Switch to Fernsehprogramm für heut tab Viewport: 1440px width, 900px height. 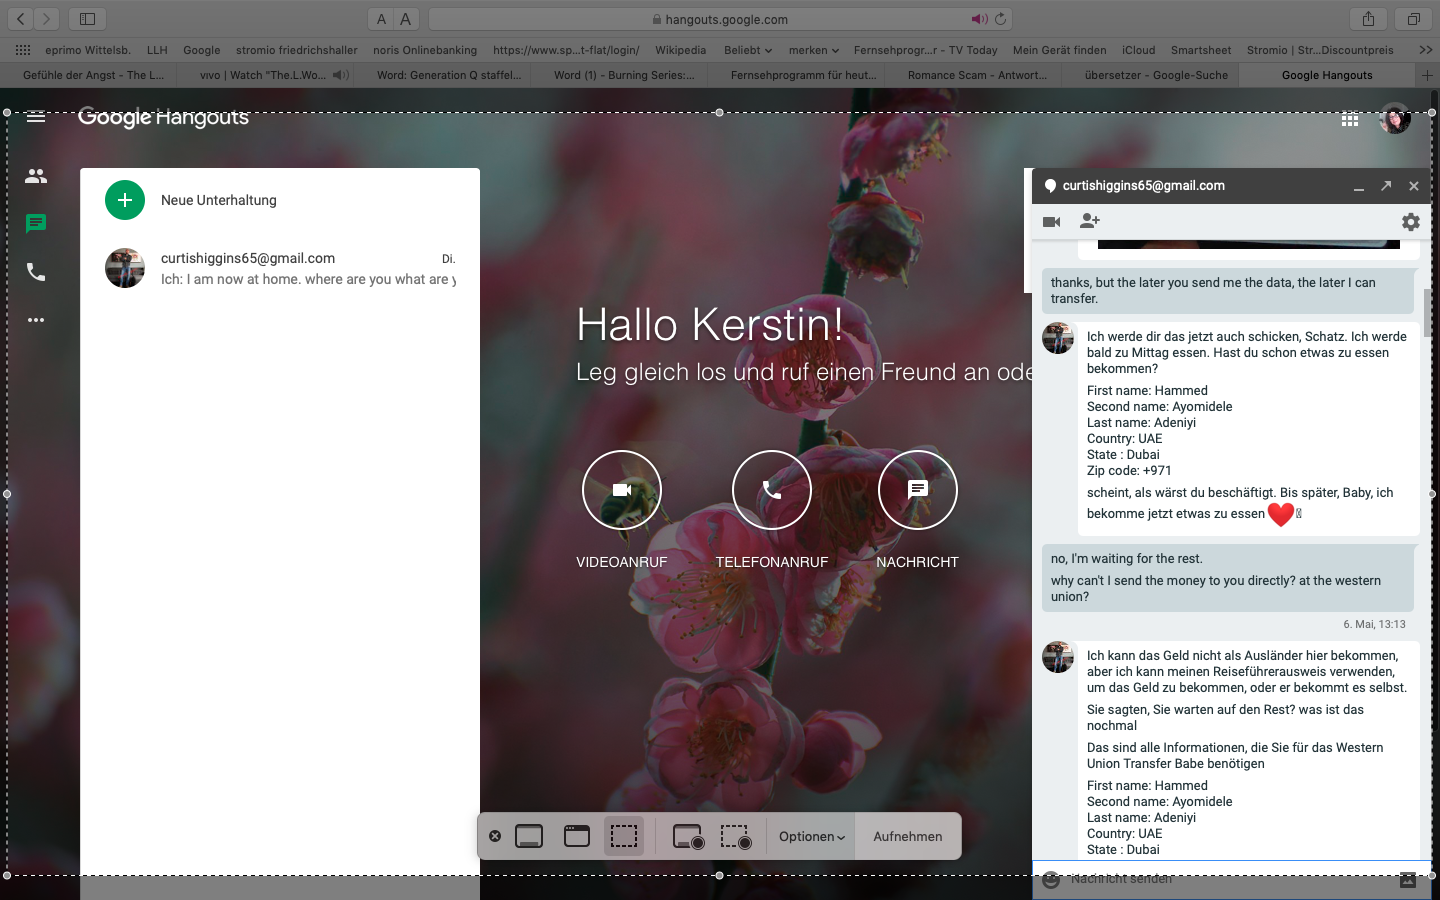point(803,75)
